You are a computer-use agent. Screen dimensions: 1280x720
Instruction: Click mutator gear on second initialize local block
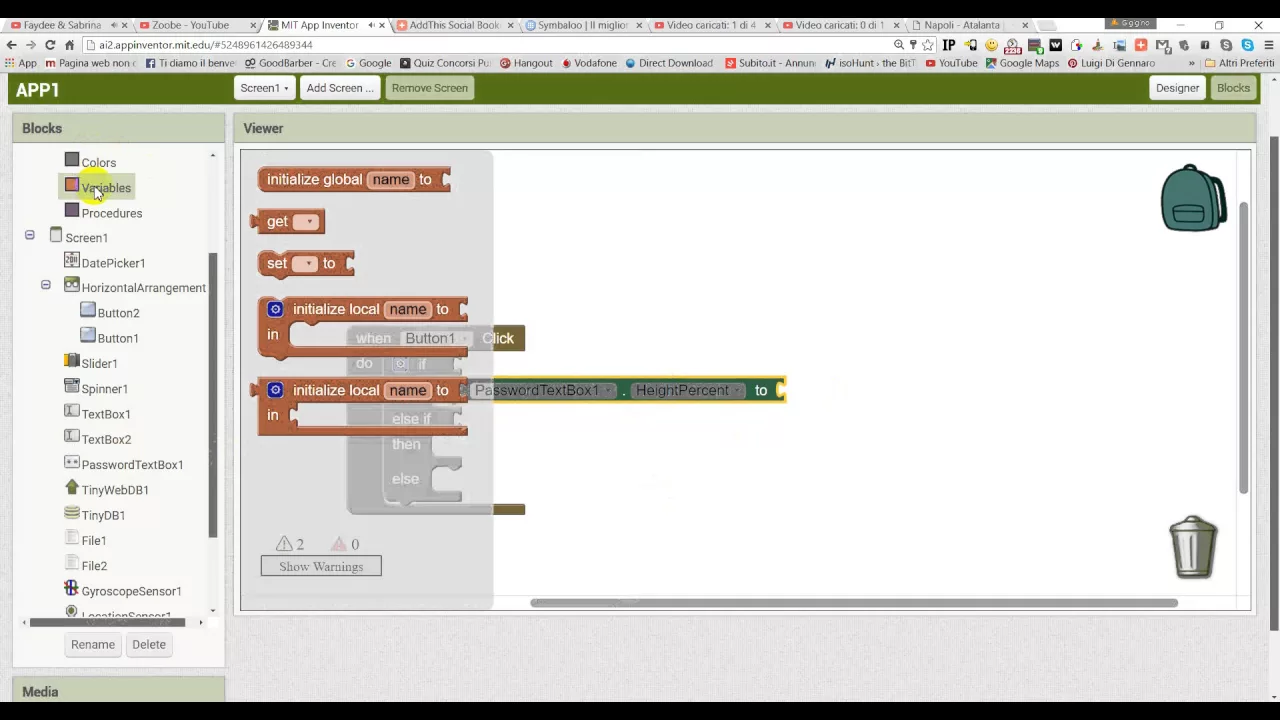click(275, 390)
